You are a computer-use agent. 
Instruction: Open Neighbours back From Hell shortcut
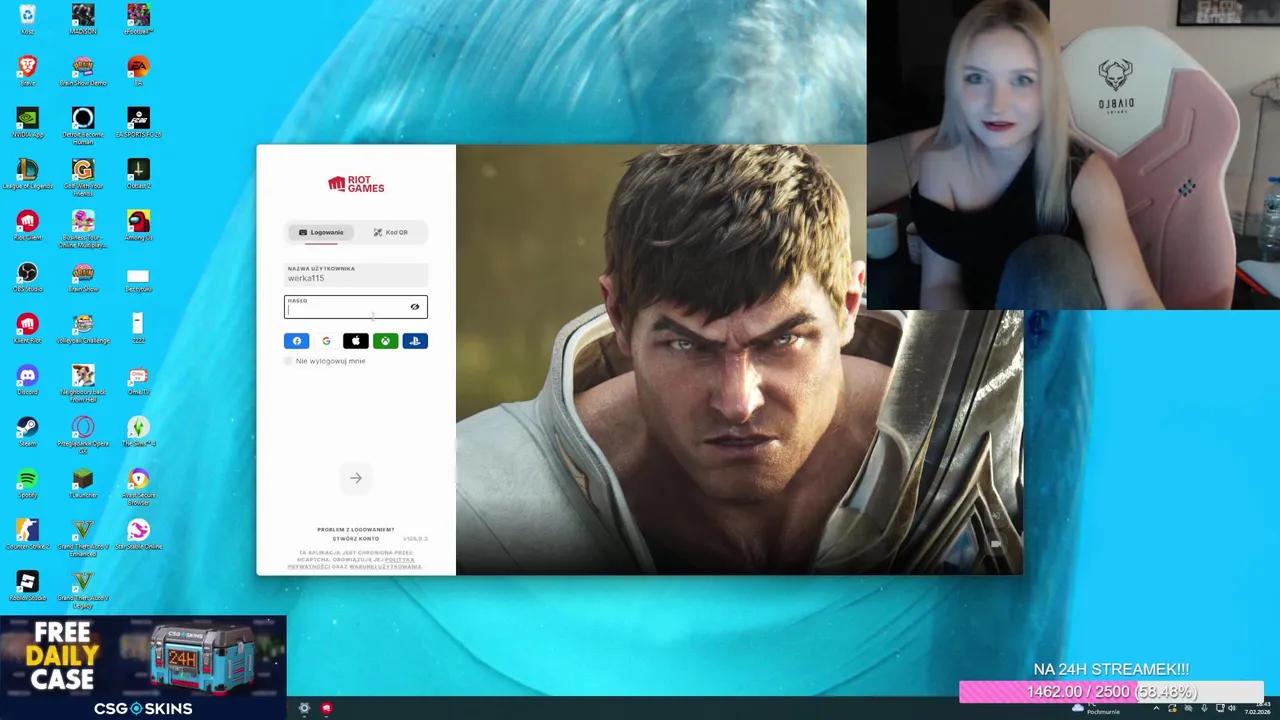tap(83, 383)
